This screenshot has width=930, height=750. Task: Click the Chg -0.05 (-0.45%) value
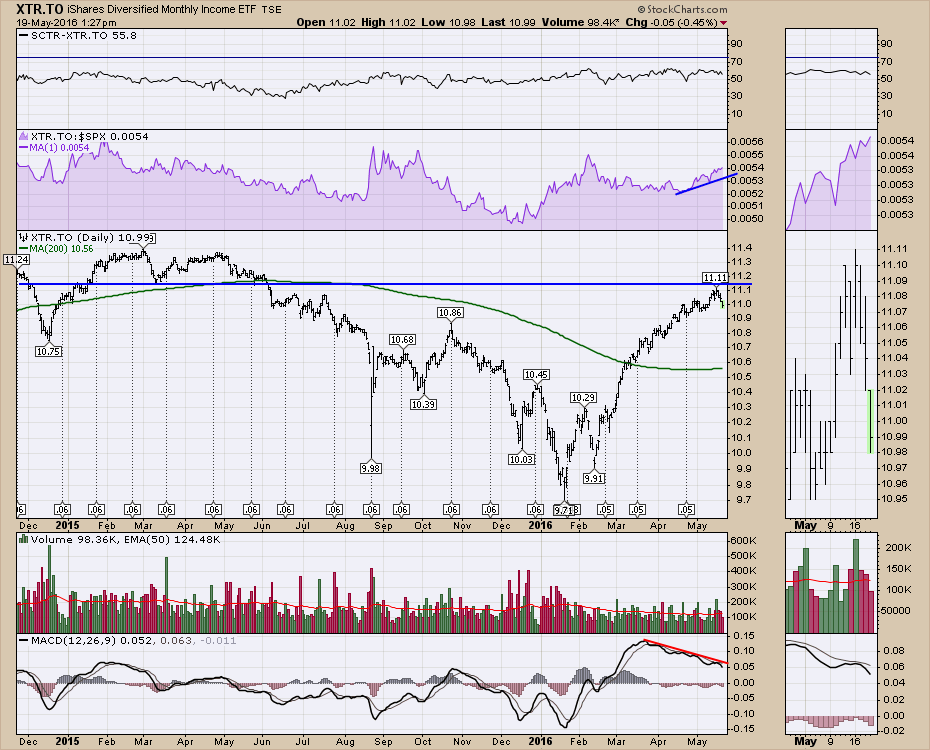[671, 22]
